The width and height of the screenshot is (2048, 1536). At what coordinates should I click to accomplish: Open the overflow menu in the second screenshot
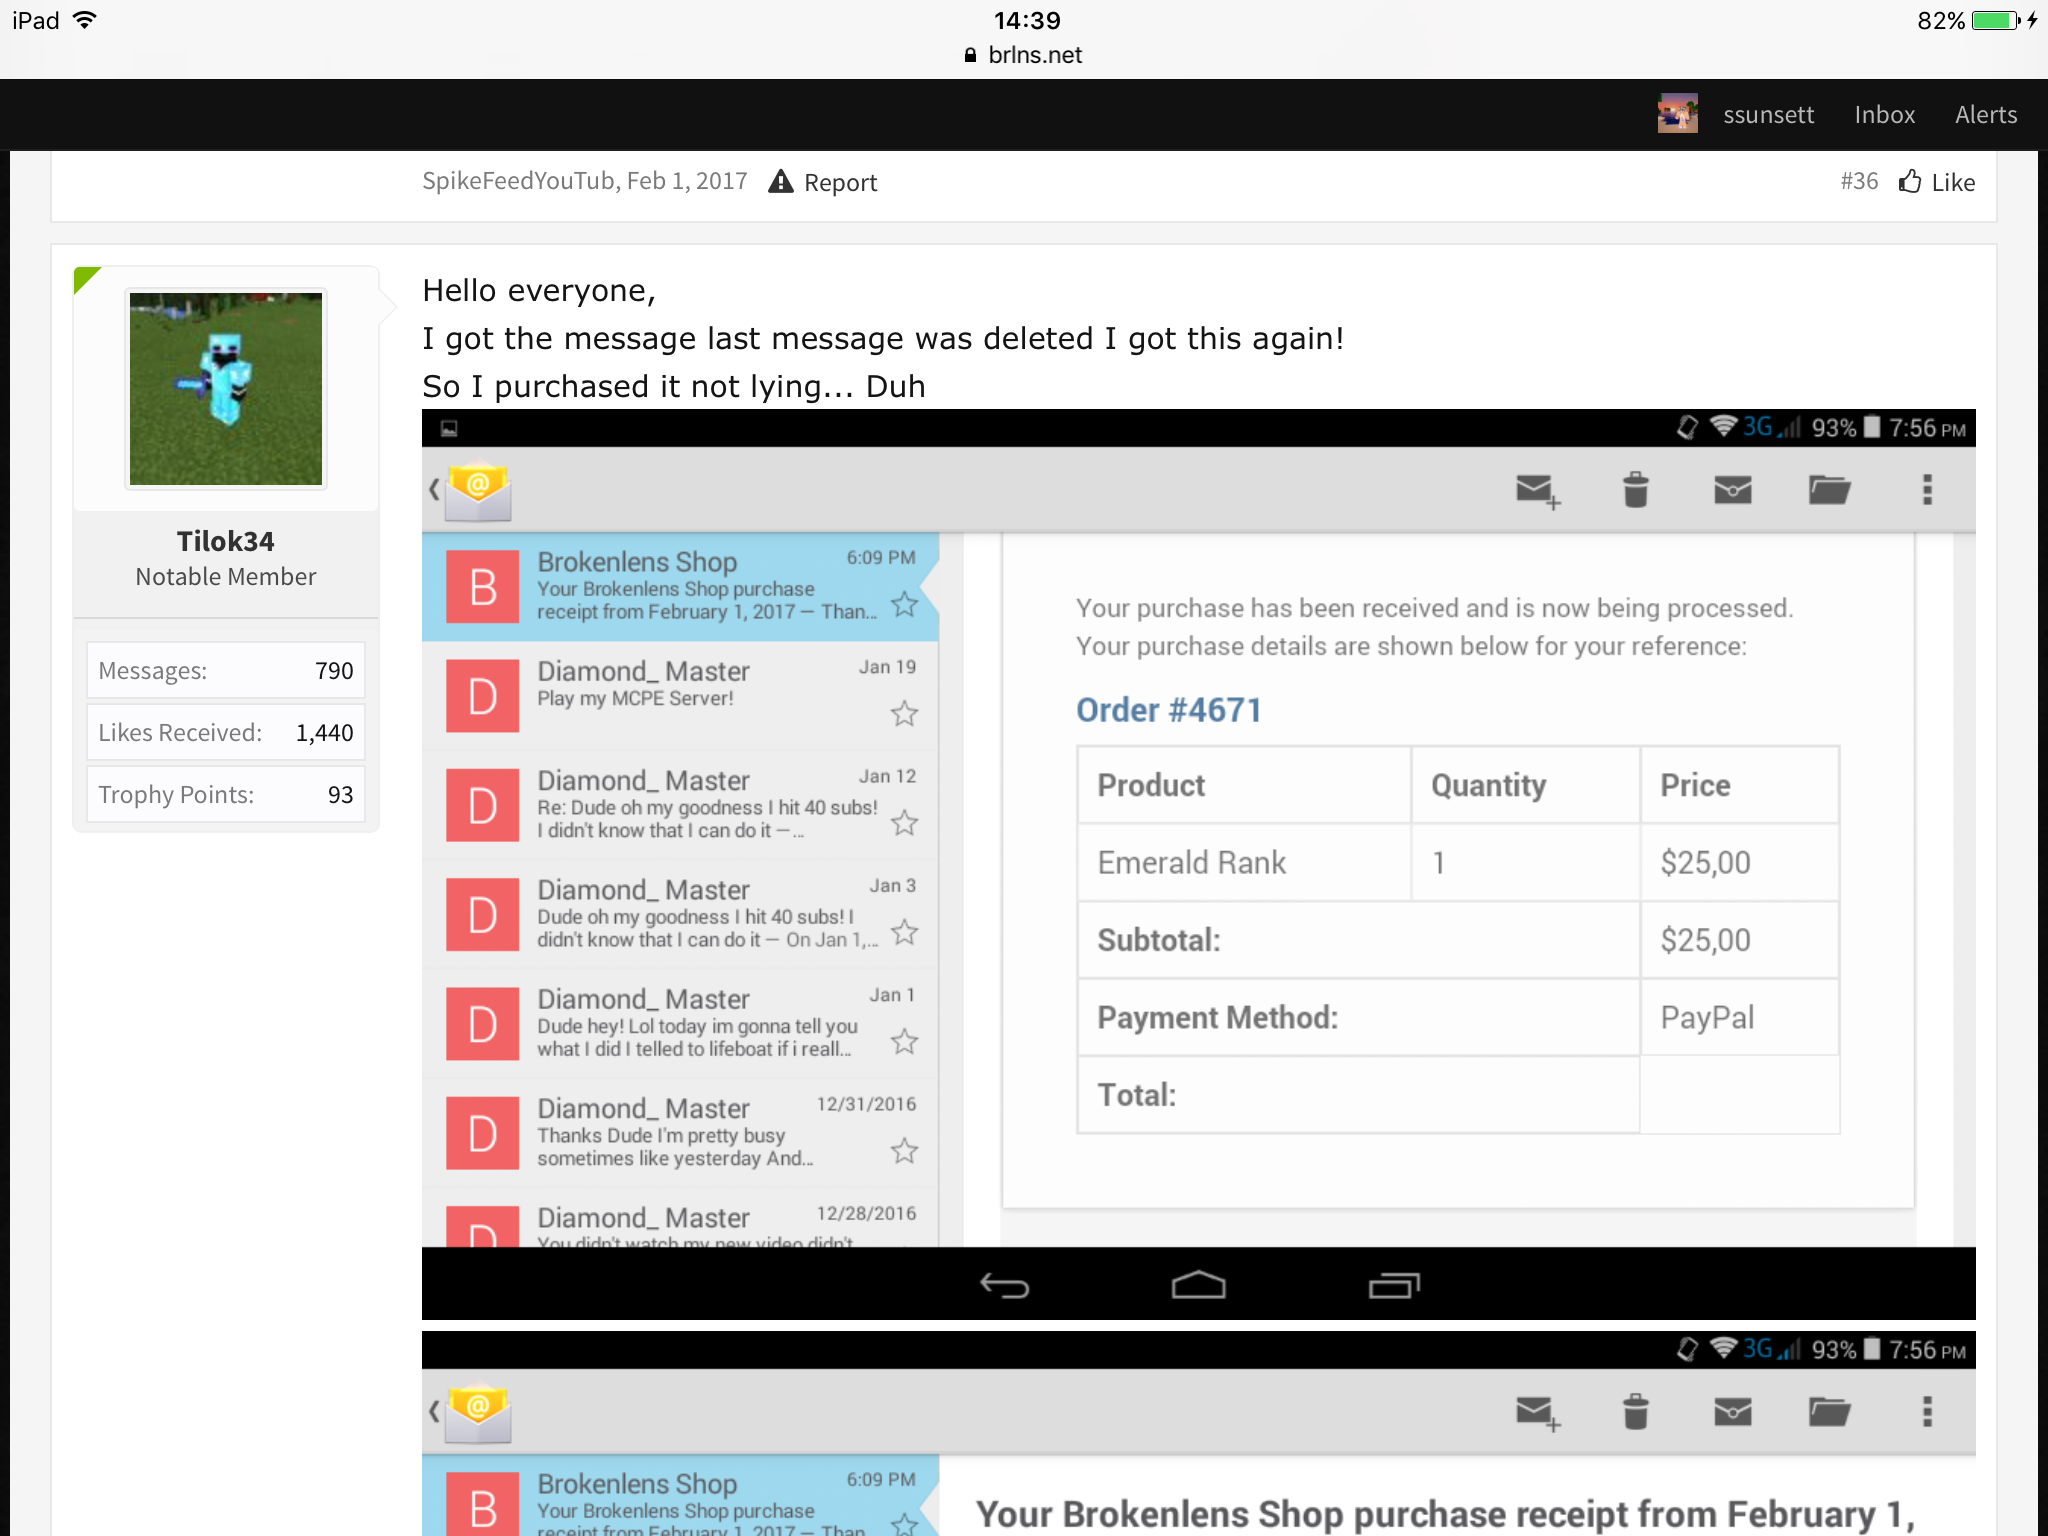click(x=1927, y=1412)
